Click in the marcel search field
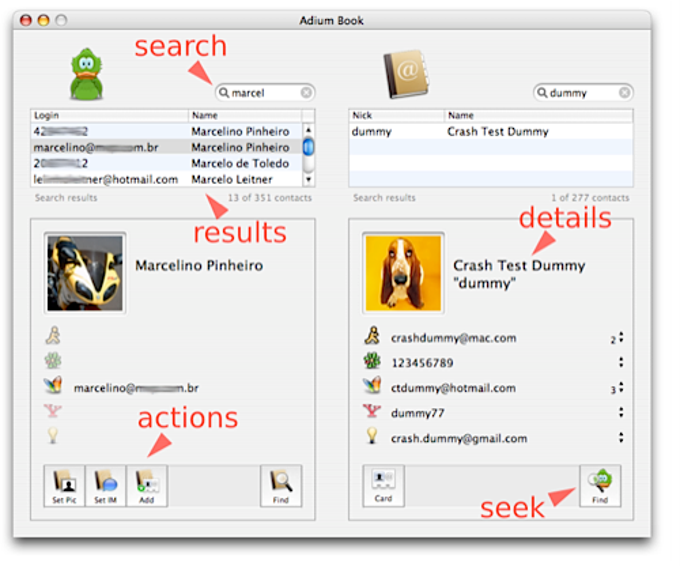Viewport: 680px width, 566px height. tap(265, 93)
